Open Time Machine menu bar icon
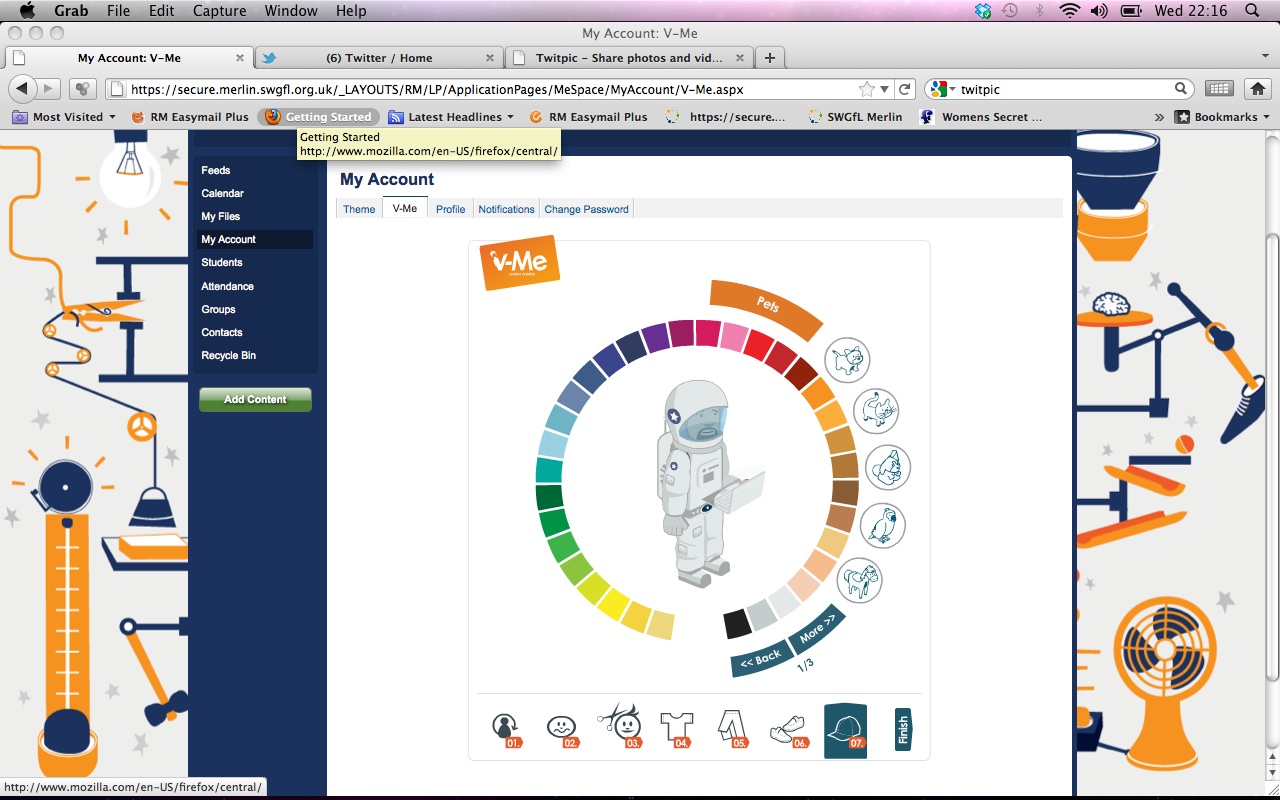This screenshot has height=800, width=1280. [x=1010, y=11]
